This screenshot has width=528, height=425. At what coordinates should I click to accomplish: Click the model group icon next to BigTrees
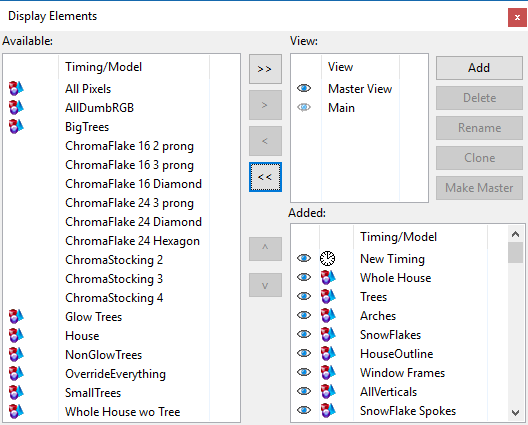tap(16, 127)
